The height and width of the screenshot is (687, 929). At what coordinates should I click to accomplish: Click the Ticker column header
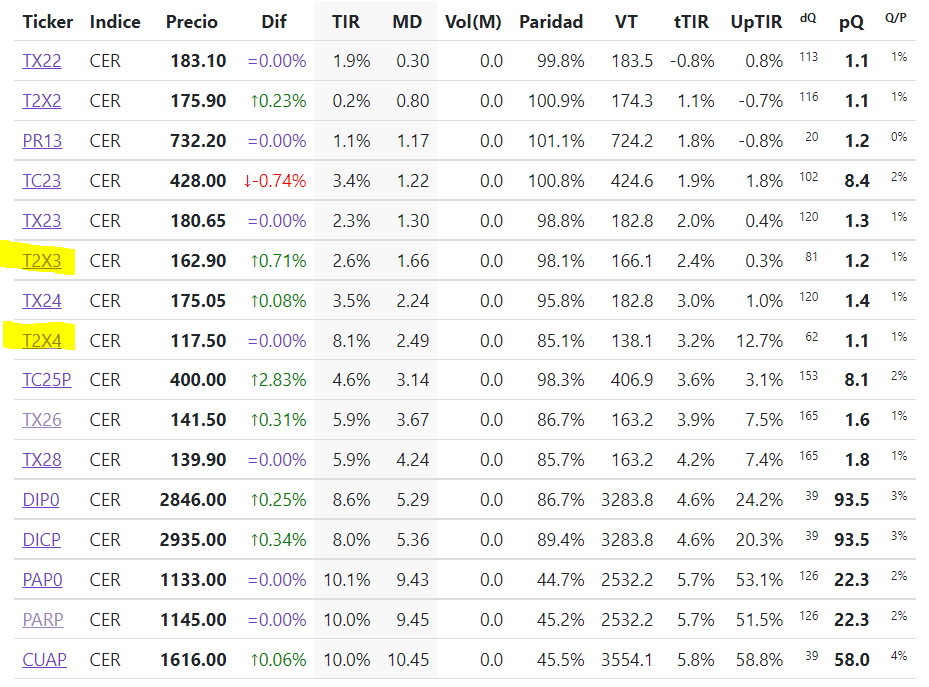click(x=47, y=22)
